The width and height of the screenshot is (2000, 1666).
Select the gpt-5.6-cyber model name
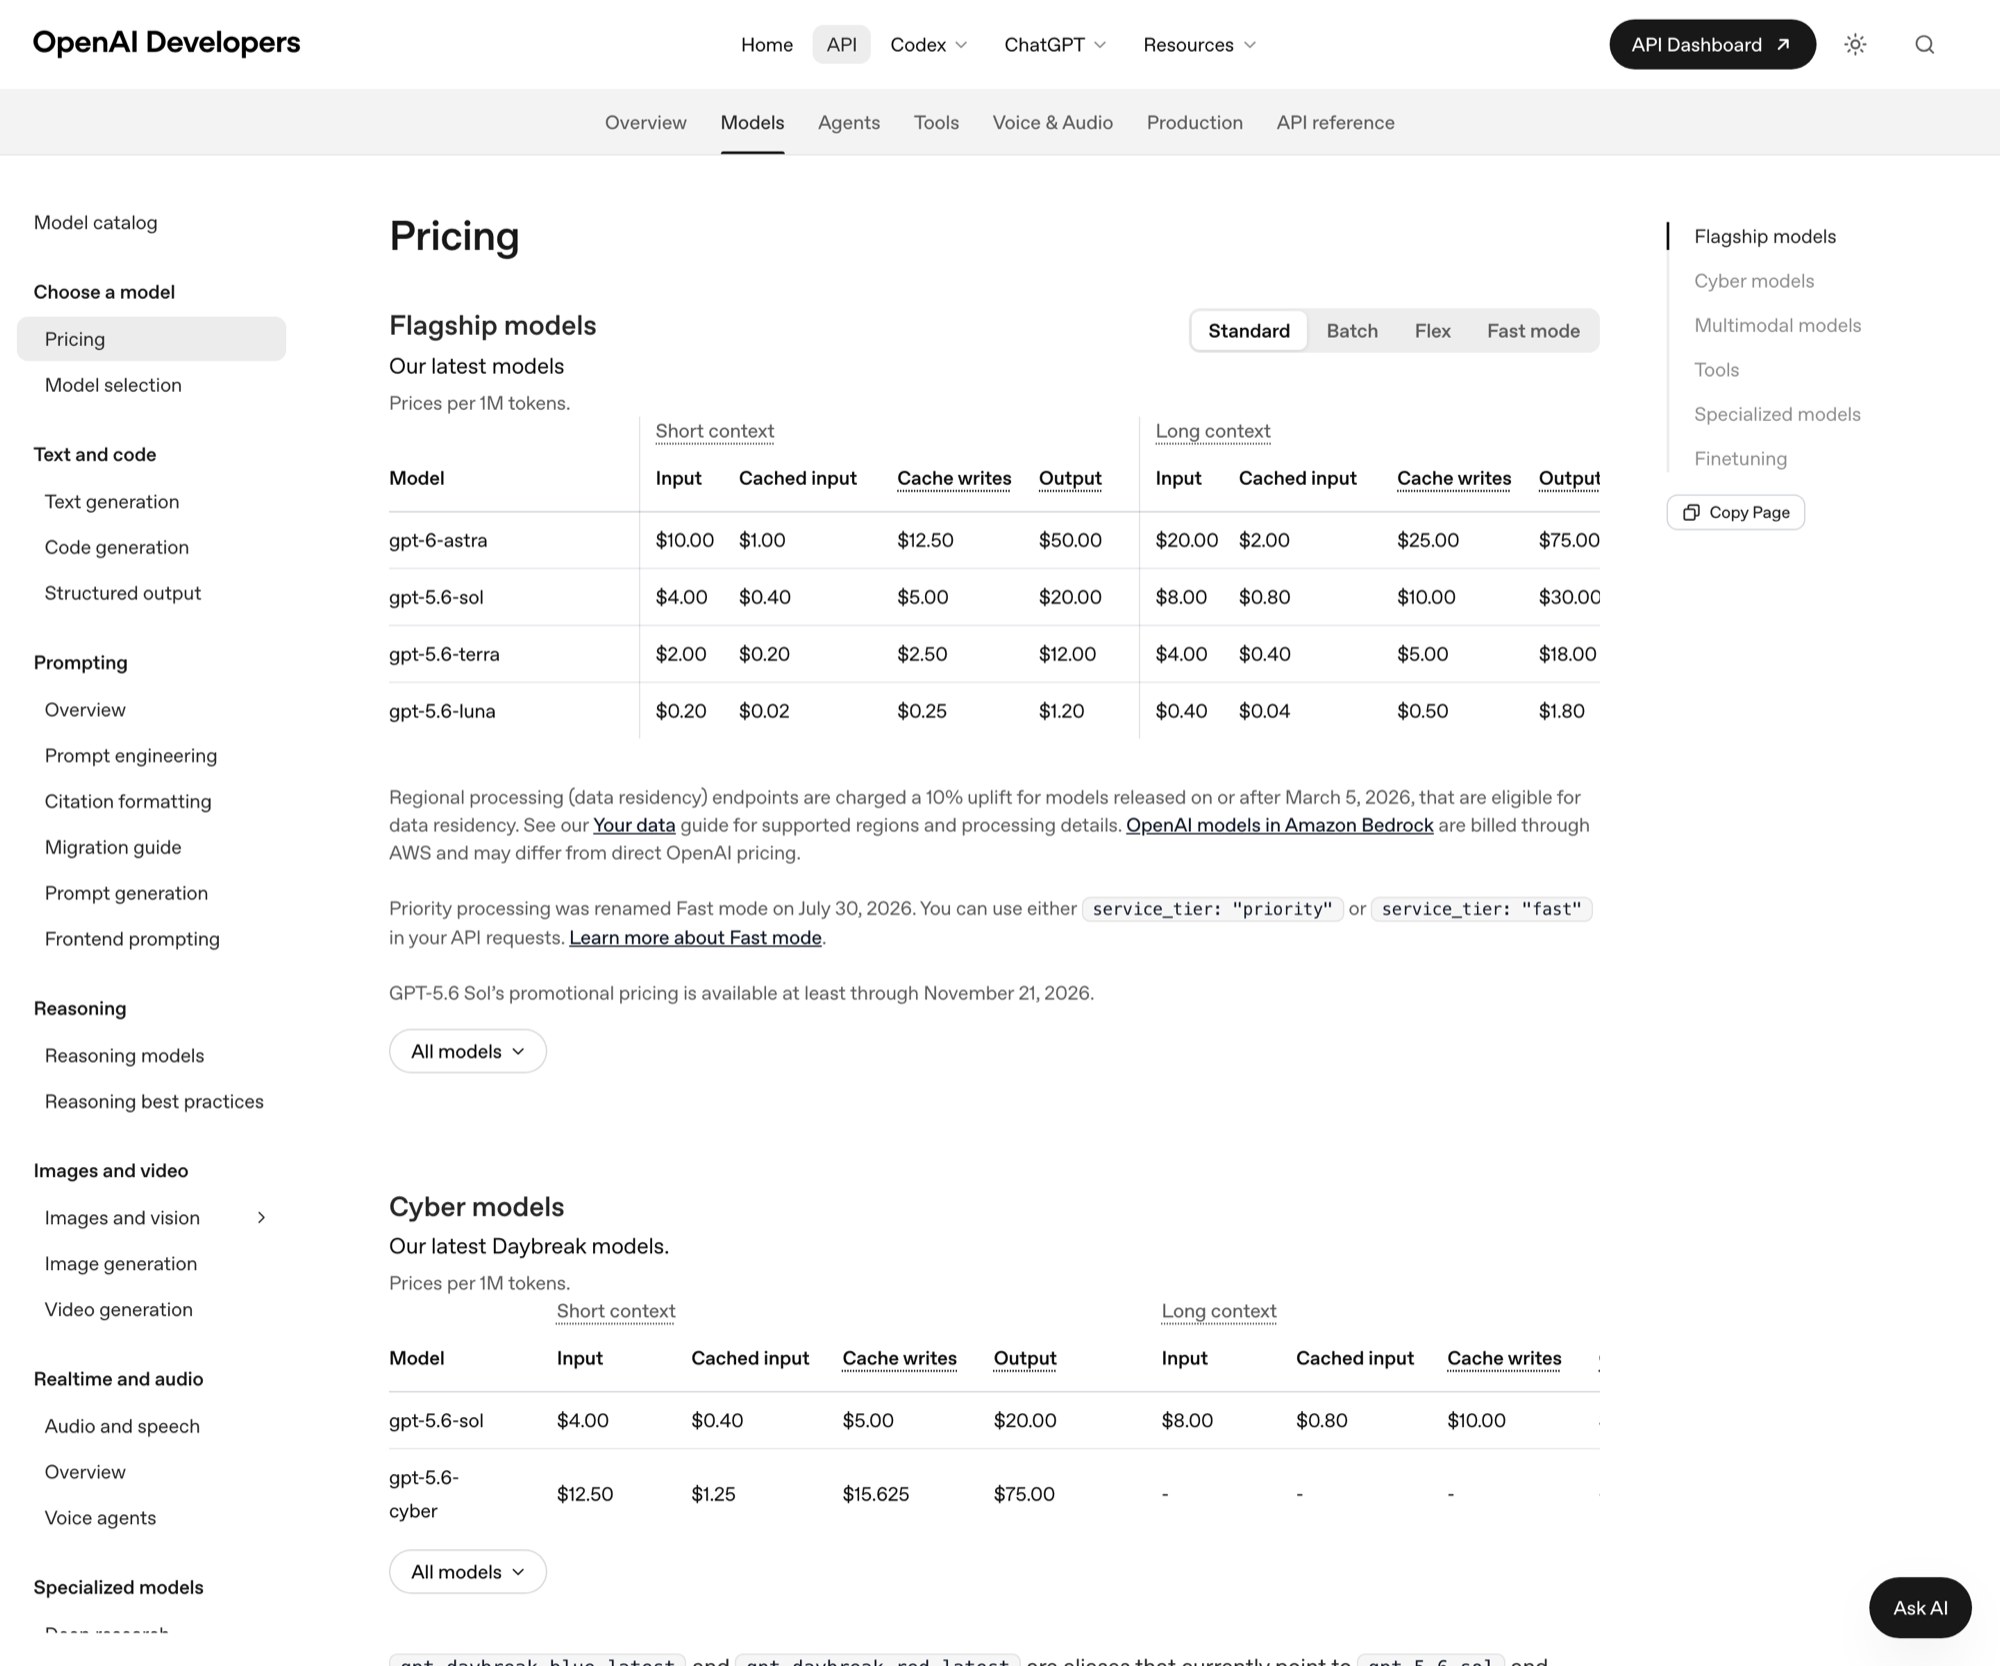(424, 1494)
